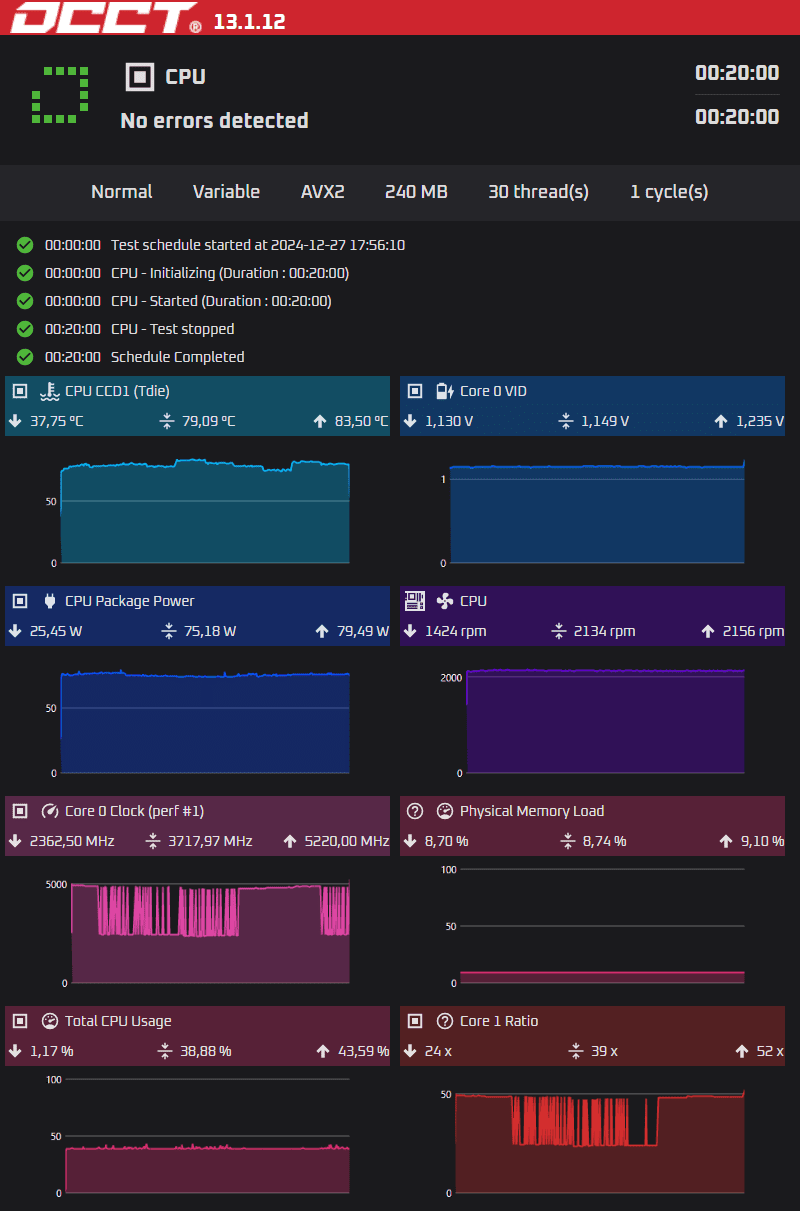Select the AVX2 instruction set label
Viewport: 800px width, 1211px height.
322,192
